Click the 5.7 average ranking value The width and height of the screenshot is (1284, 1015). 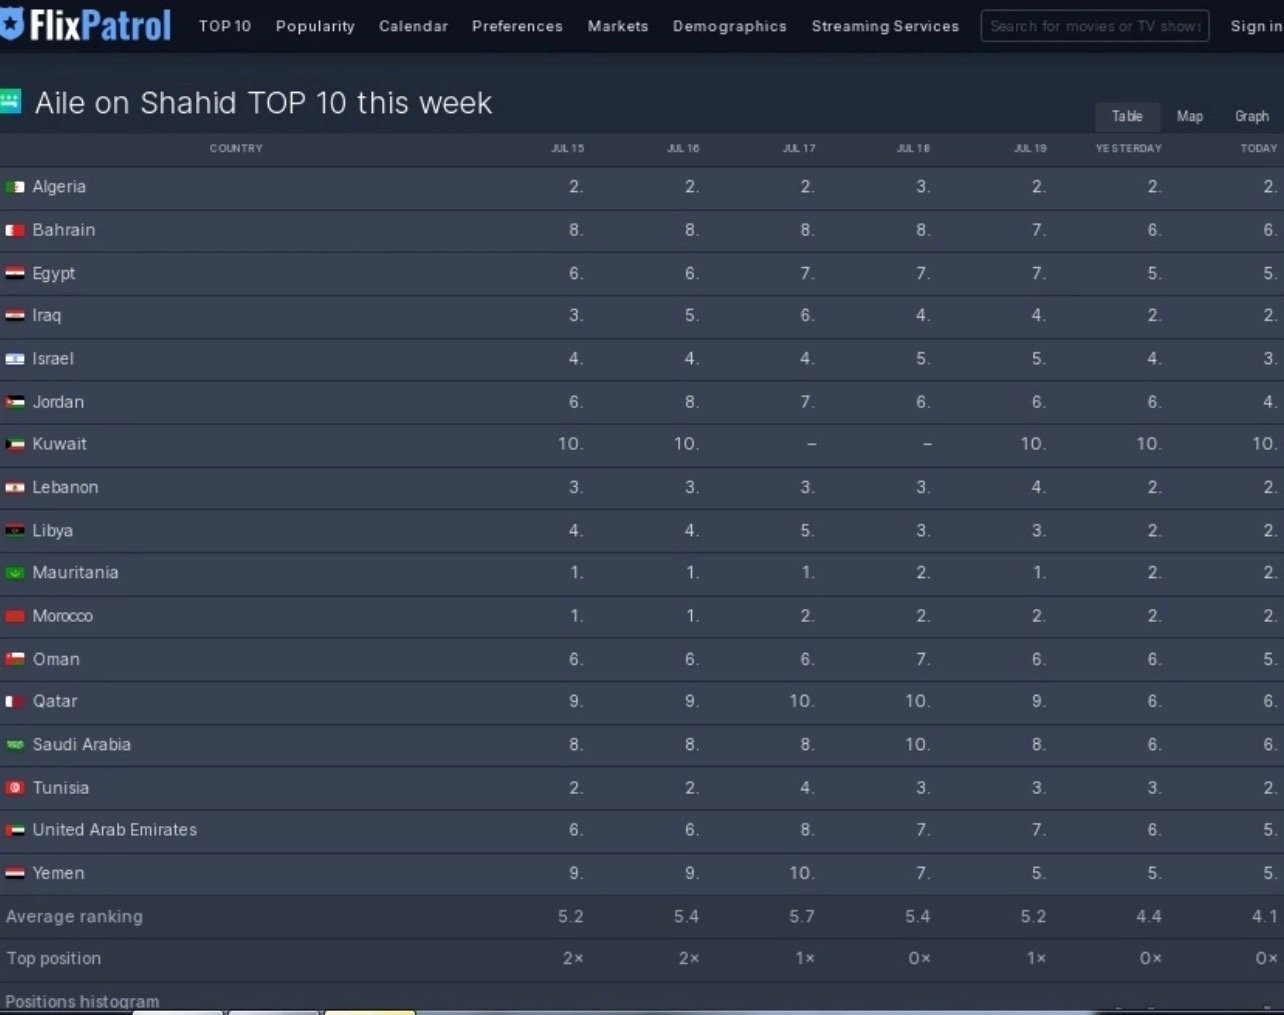coord(802,917)
